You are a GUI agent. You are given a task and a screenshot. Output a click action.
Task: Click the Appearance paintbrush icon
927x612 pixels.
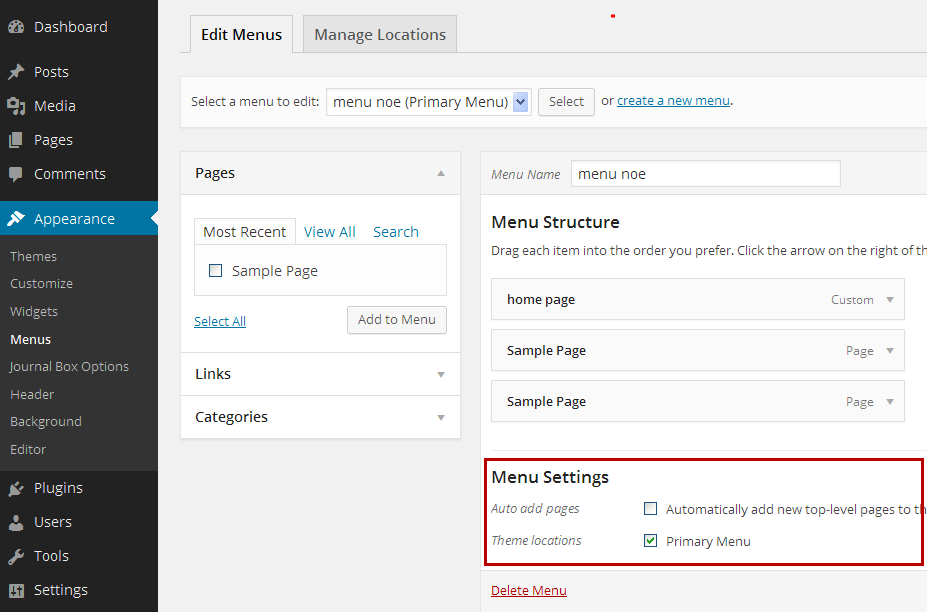click(16, 218)
